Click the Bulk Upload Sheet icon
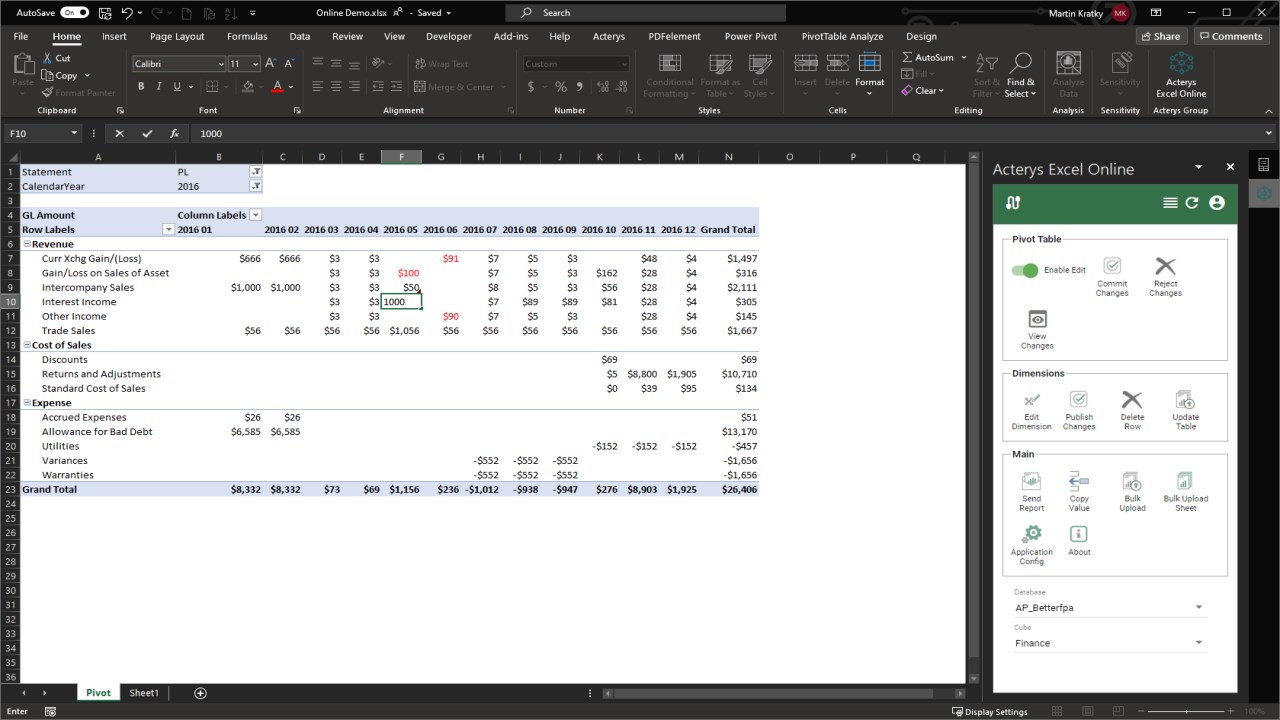 (x=1185, y=482)
